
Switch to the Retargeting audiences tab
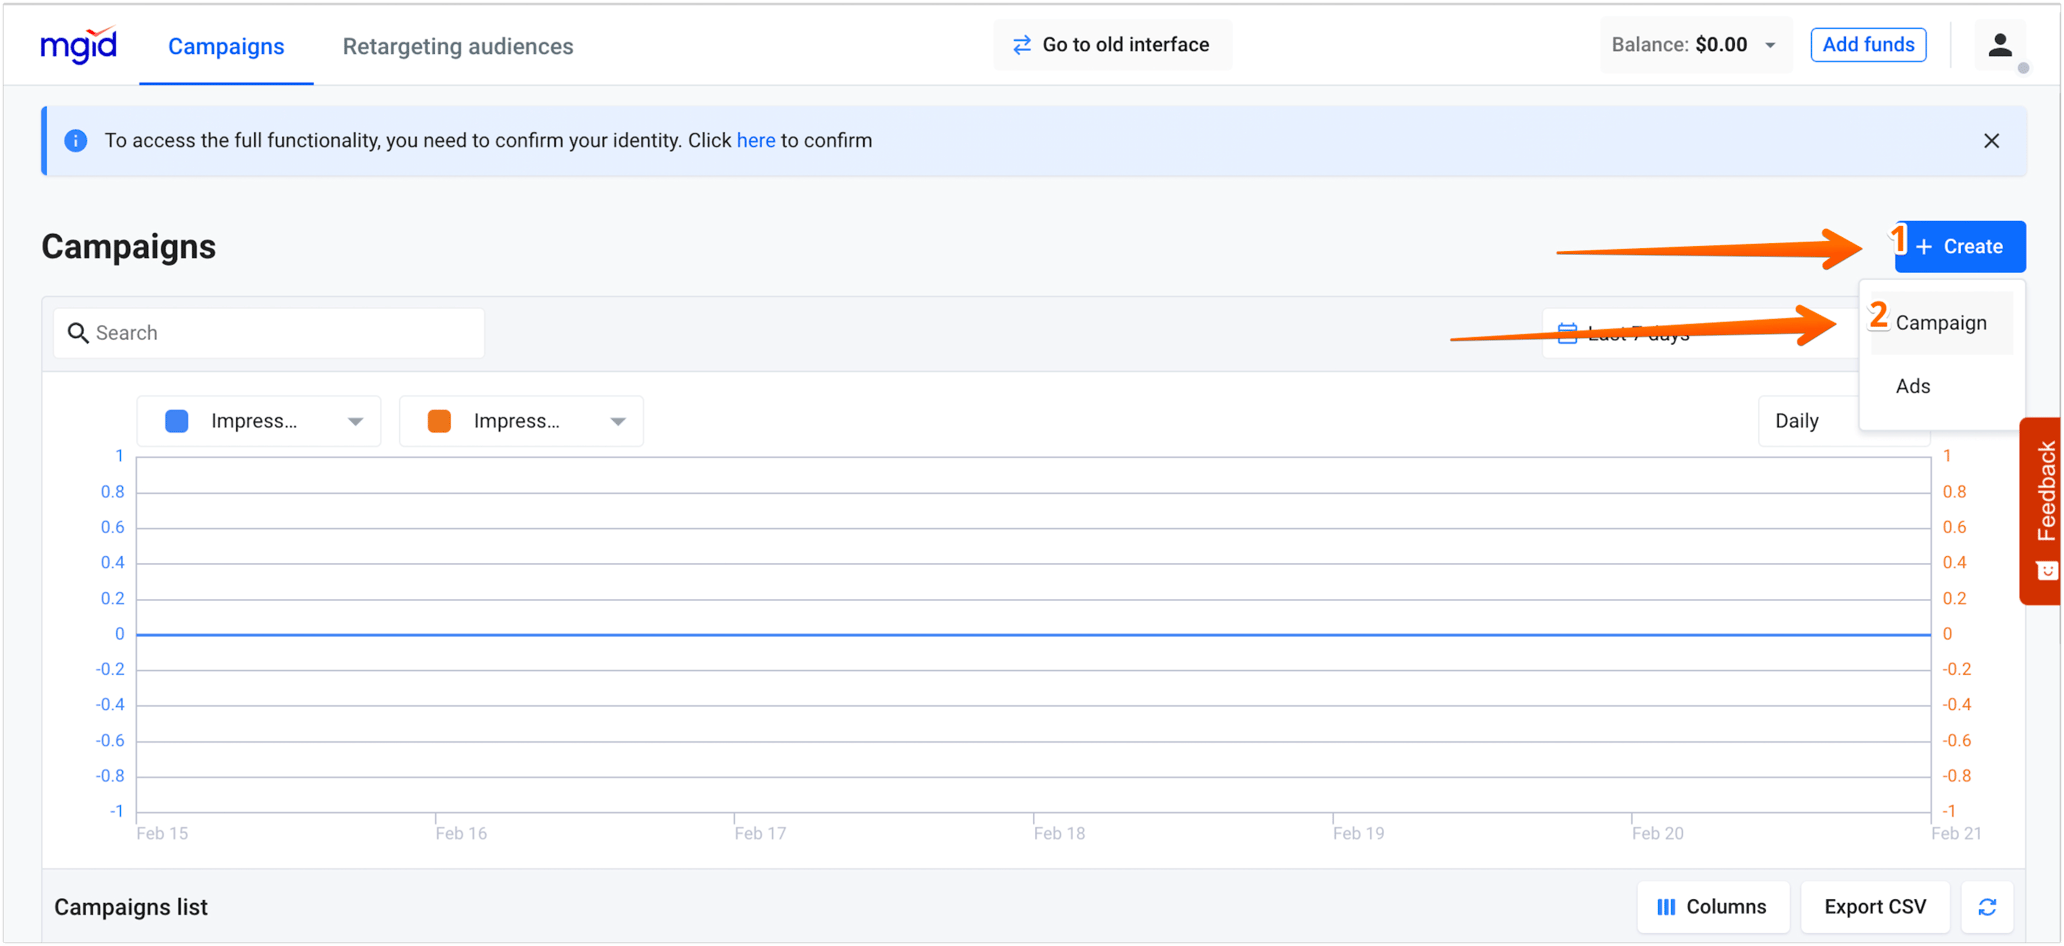click(457, 46)
